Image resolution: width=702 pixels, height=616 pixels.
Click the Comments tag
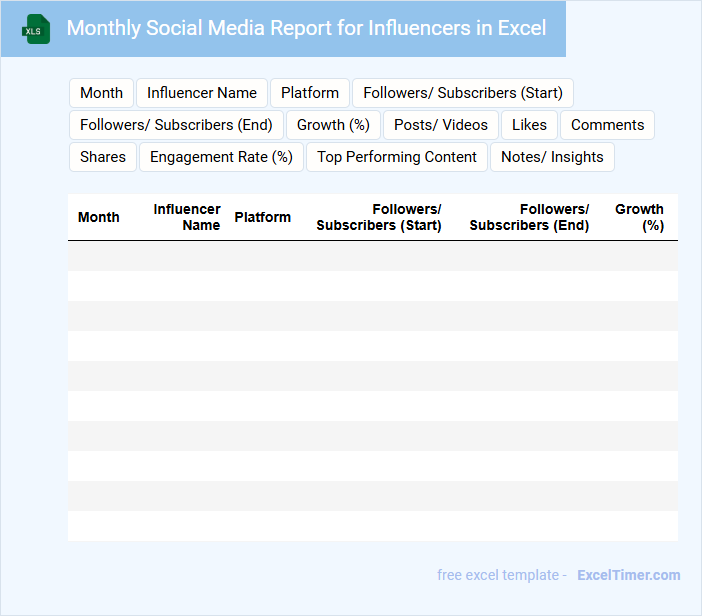607,125
